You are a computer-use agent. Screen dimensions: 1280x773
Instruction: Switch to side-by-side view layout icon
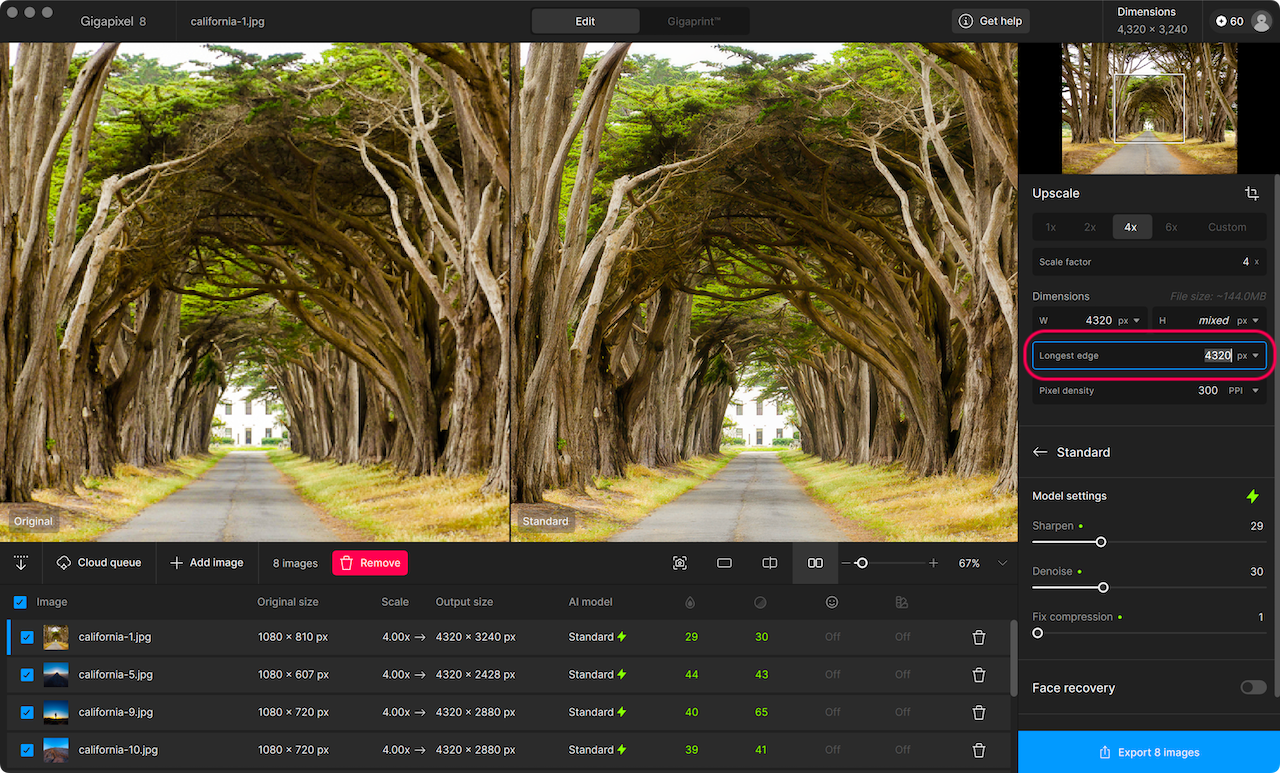click(815, 563)
